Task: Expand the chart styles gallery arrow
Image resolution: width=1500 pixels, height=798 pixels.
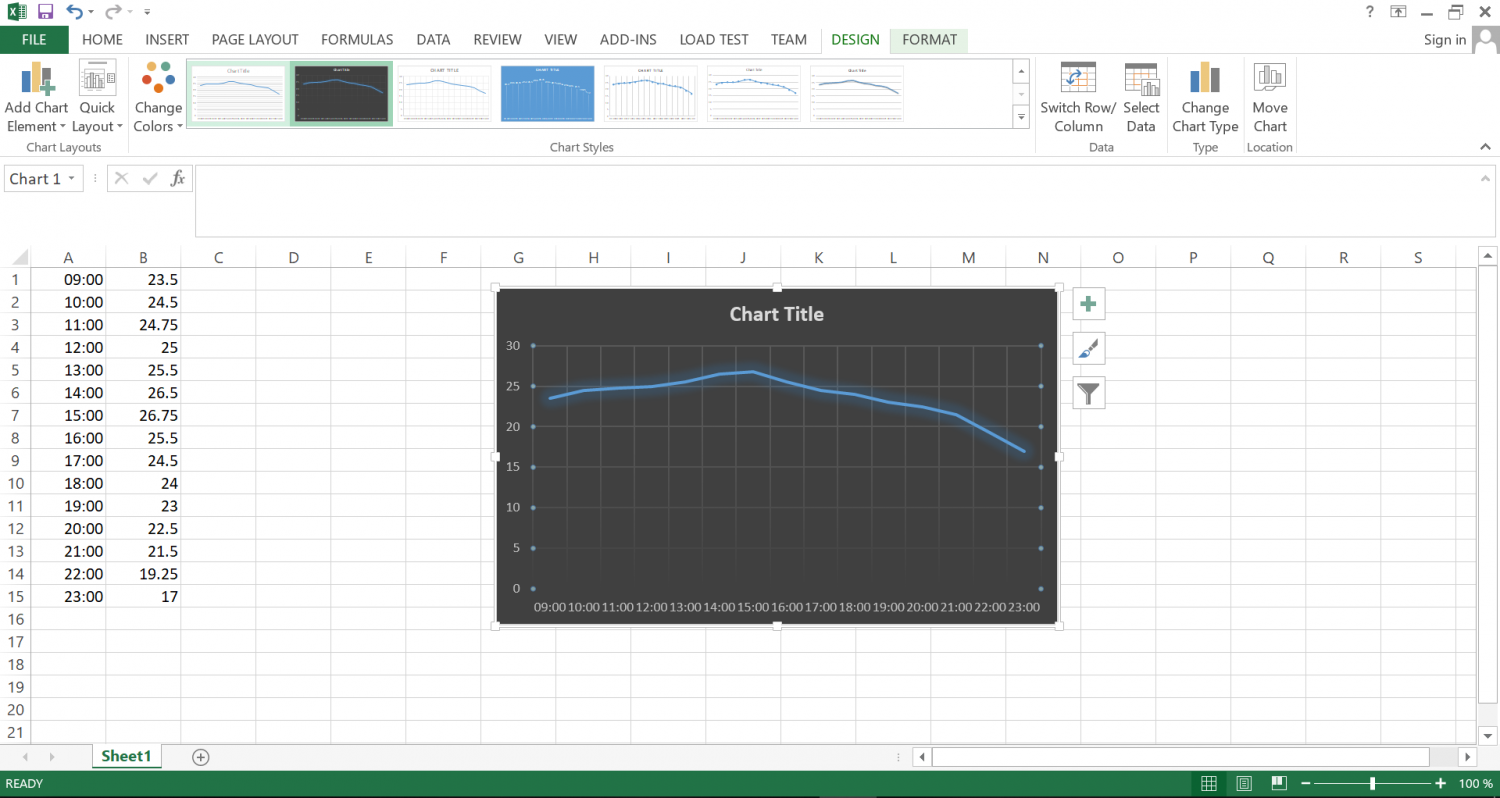Action: coord(1021,117)
